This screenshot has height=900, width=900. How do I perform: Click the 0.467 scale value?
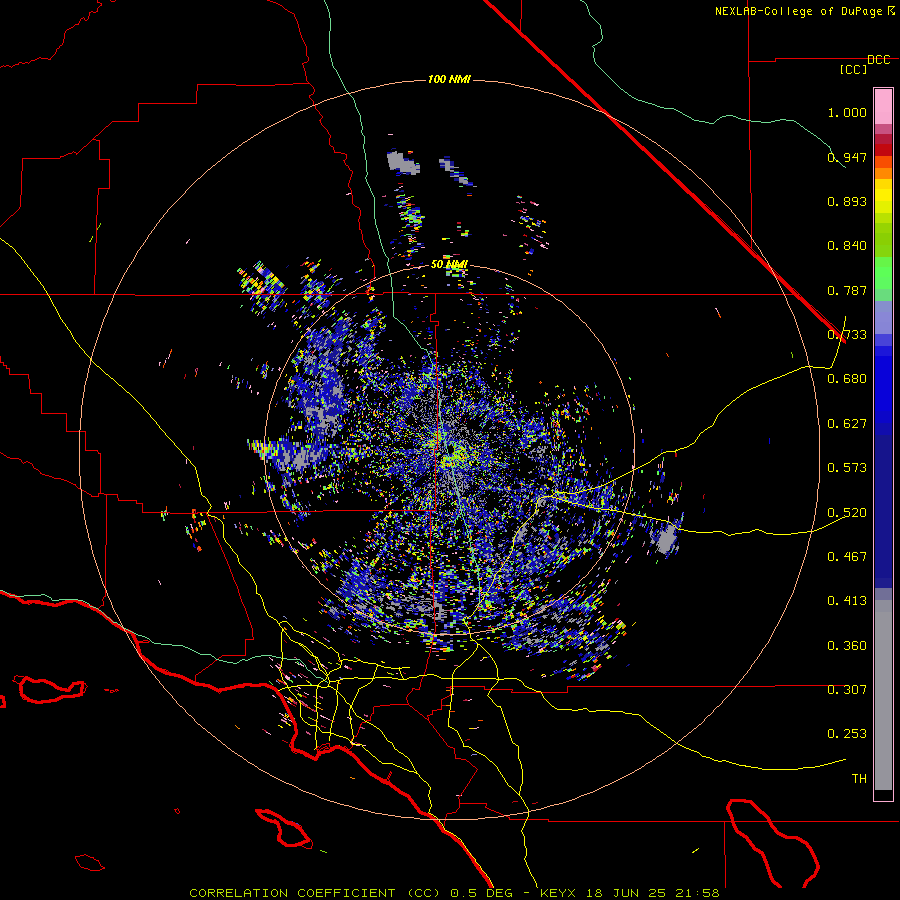click(847, 556)
